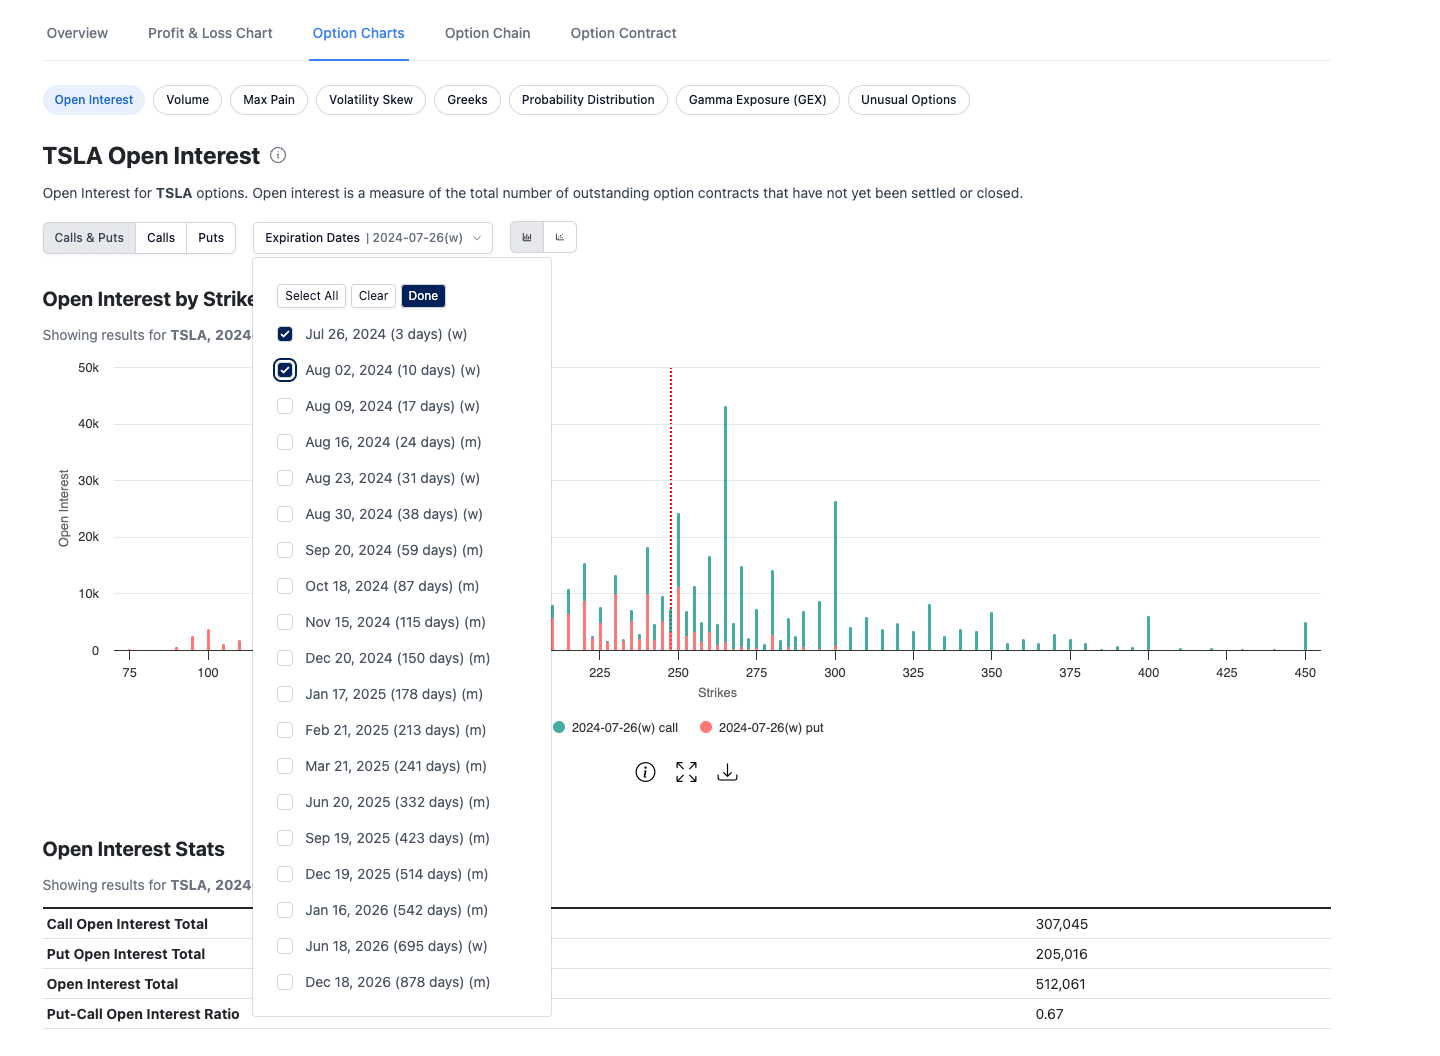Screen dimensions: 1440x1056
Task: Check Jan 17, 2025 expiration
Action: pos(285,694)
